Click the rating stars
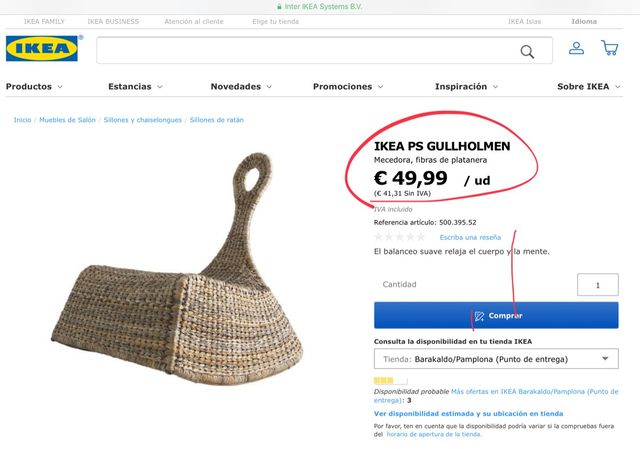 [x=400, y=237]
